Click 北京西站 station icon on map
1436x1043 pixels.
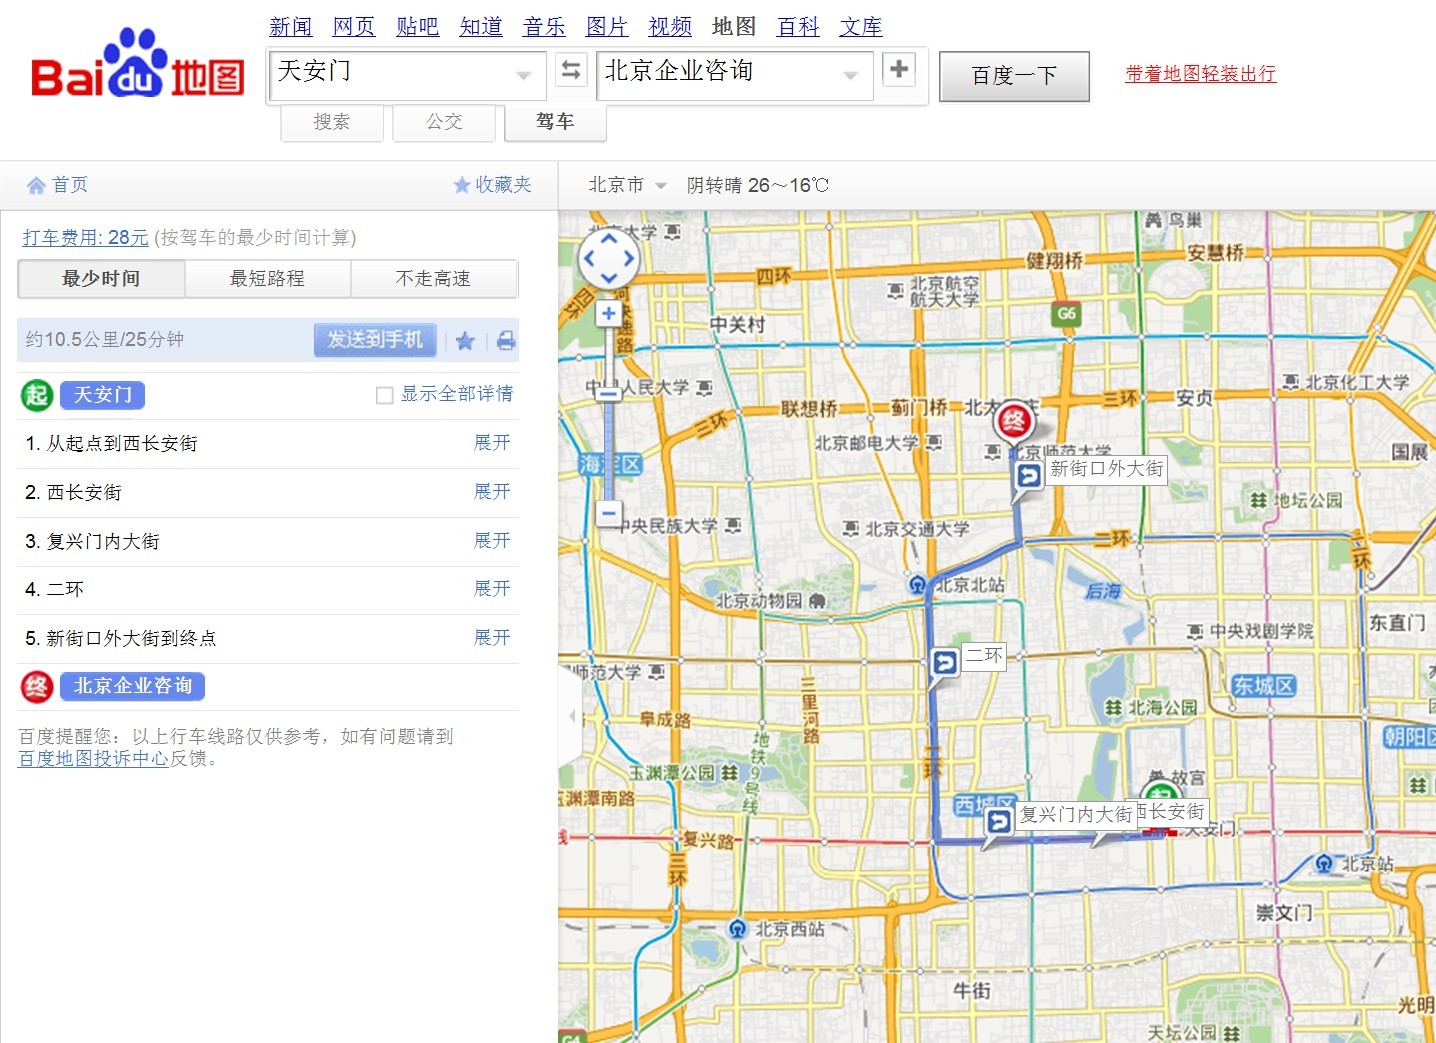737,929
